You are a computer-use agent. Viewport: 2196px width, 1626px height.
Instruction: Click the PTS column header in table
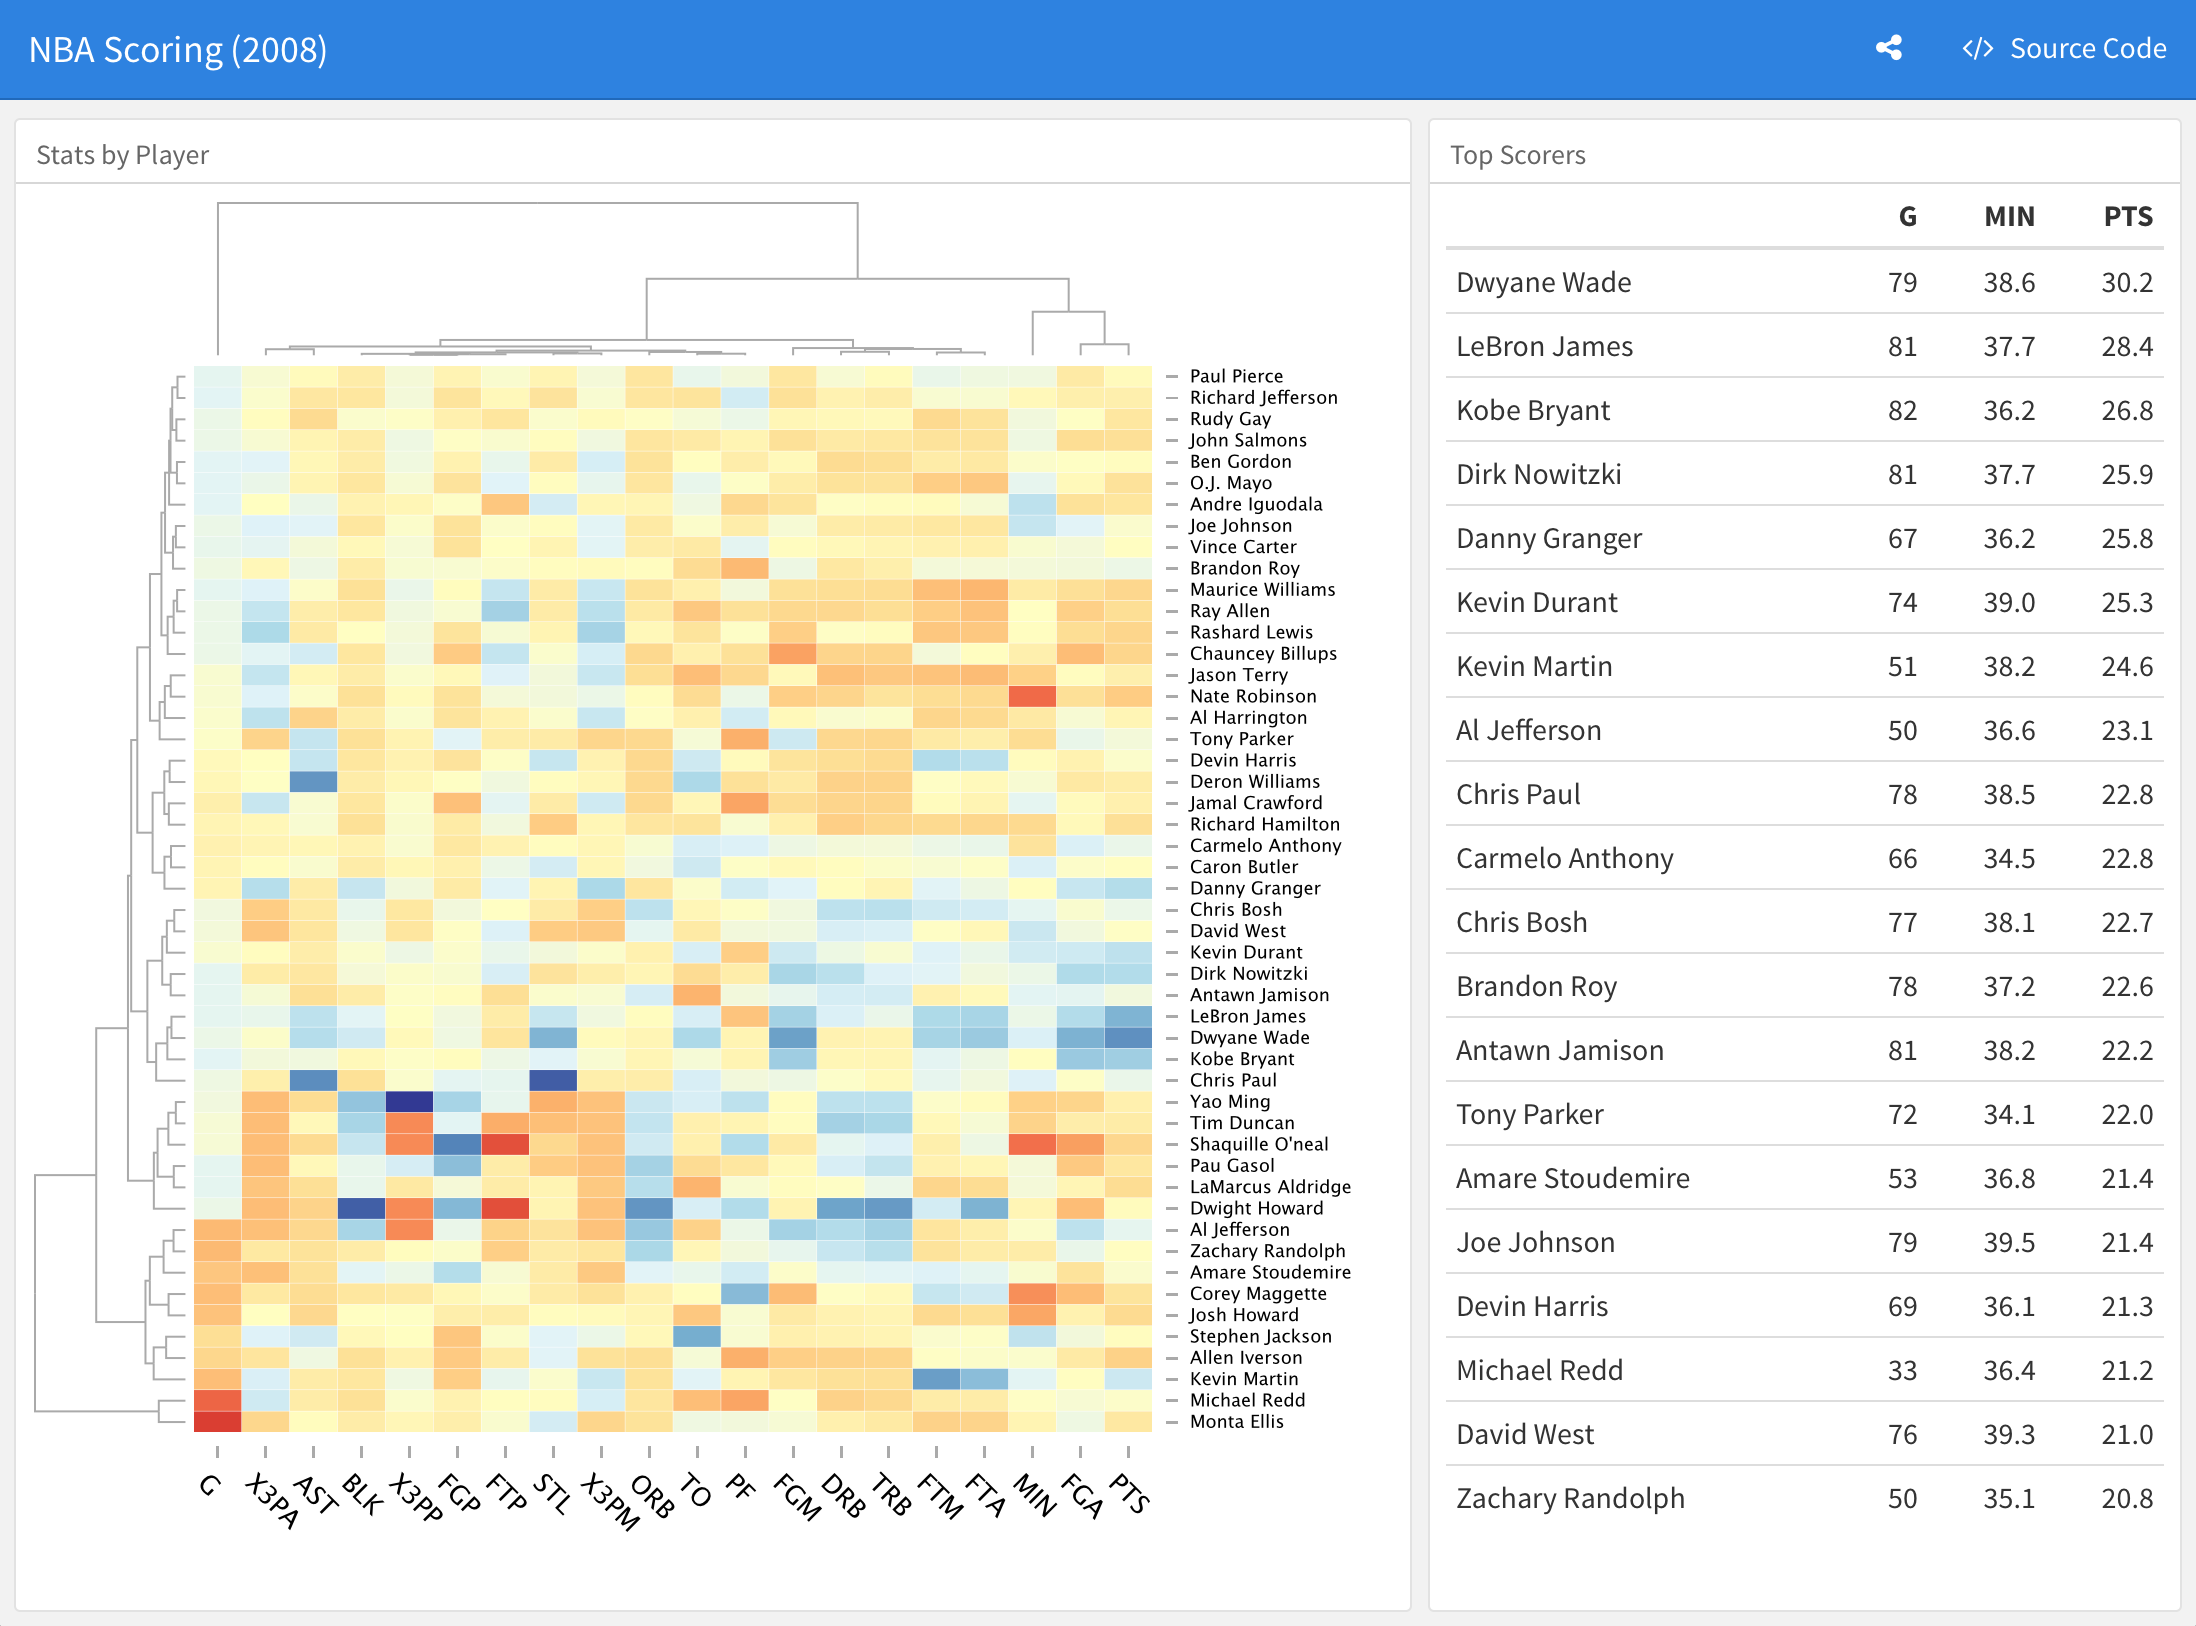point(2127,217)
